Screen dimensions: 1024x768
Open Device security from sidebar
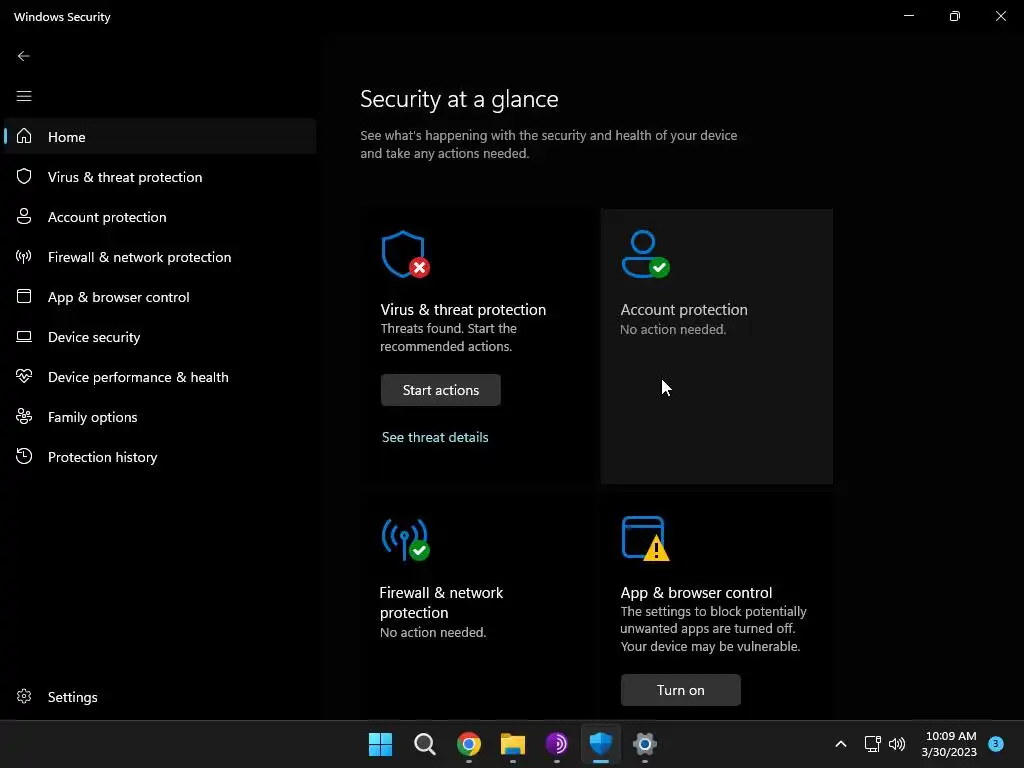click(x=94, y=337)
